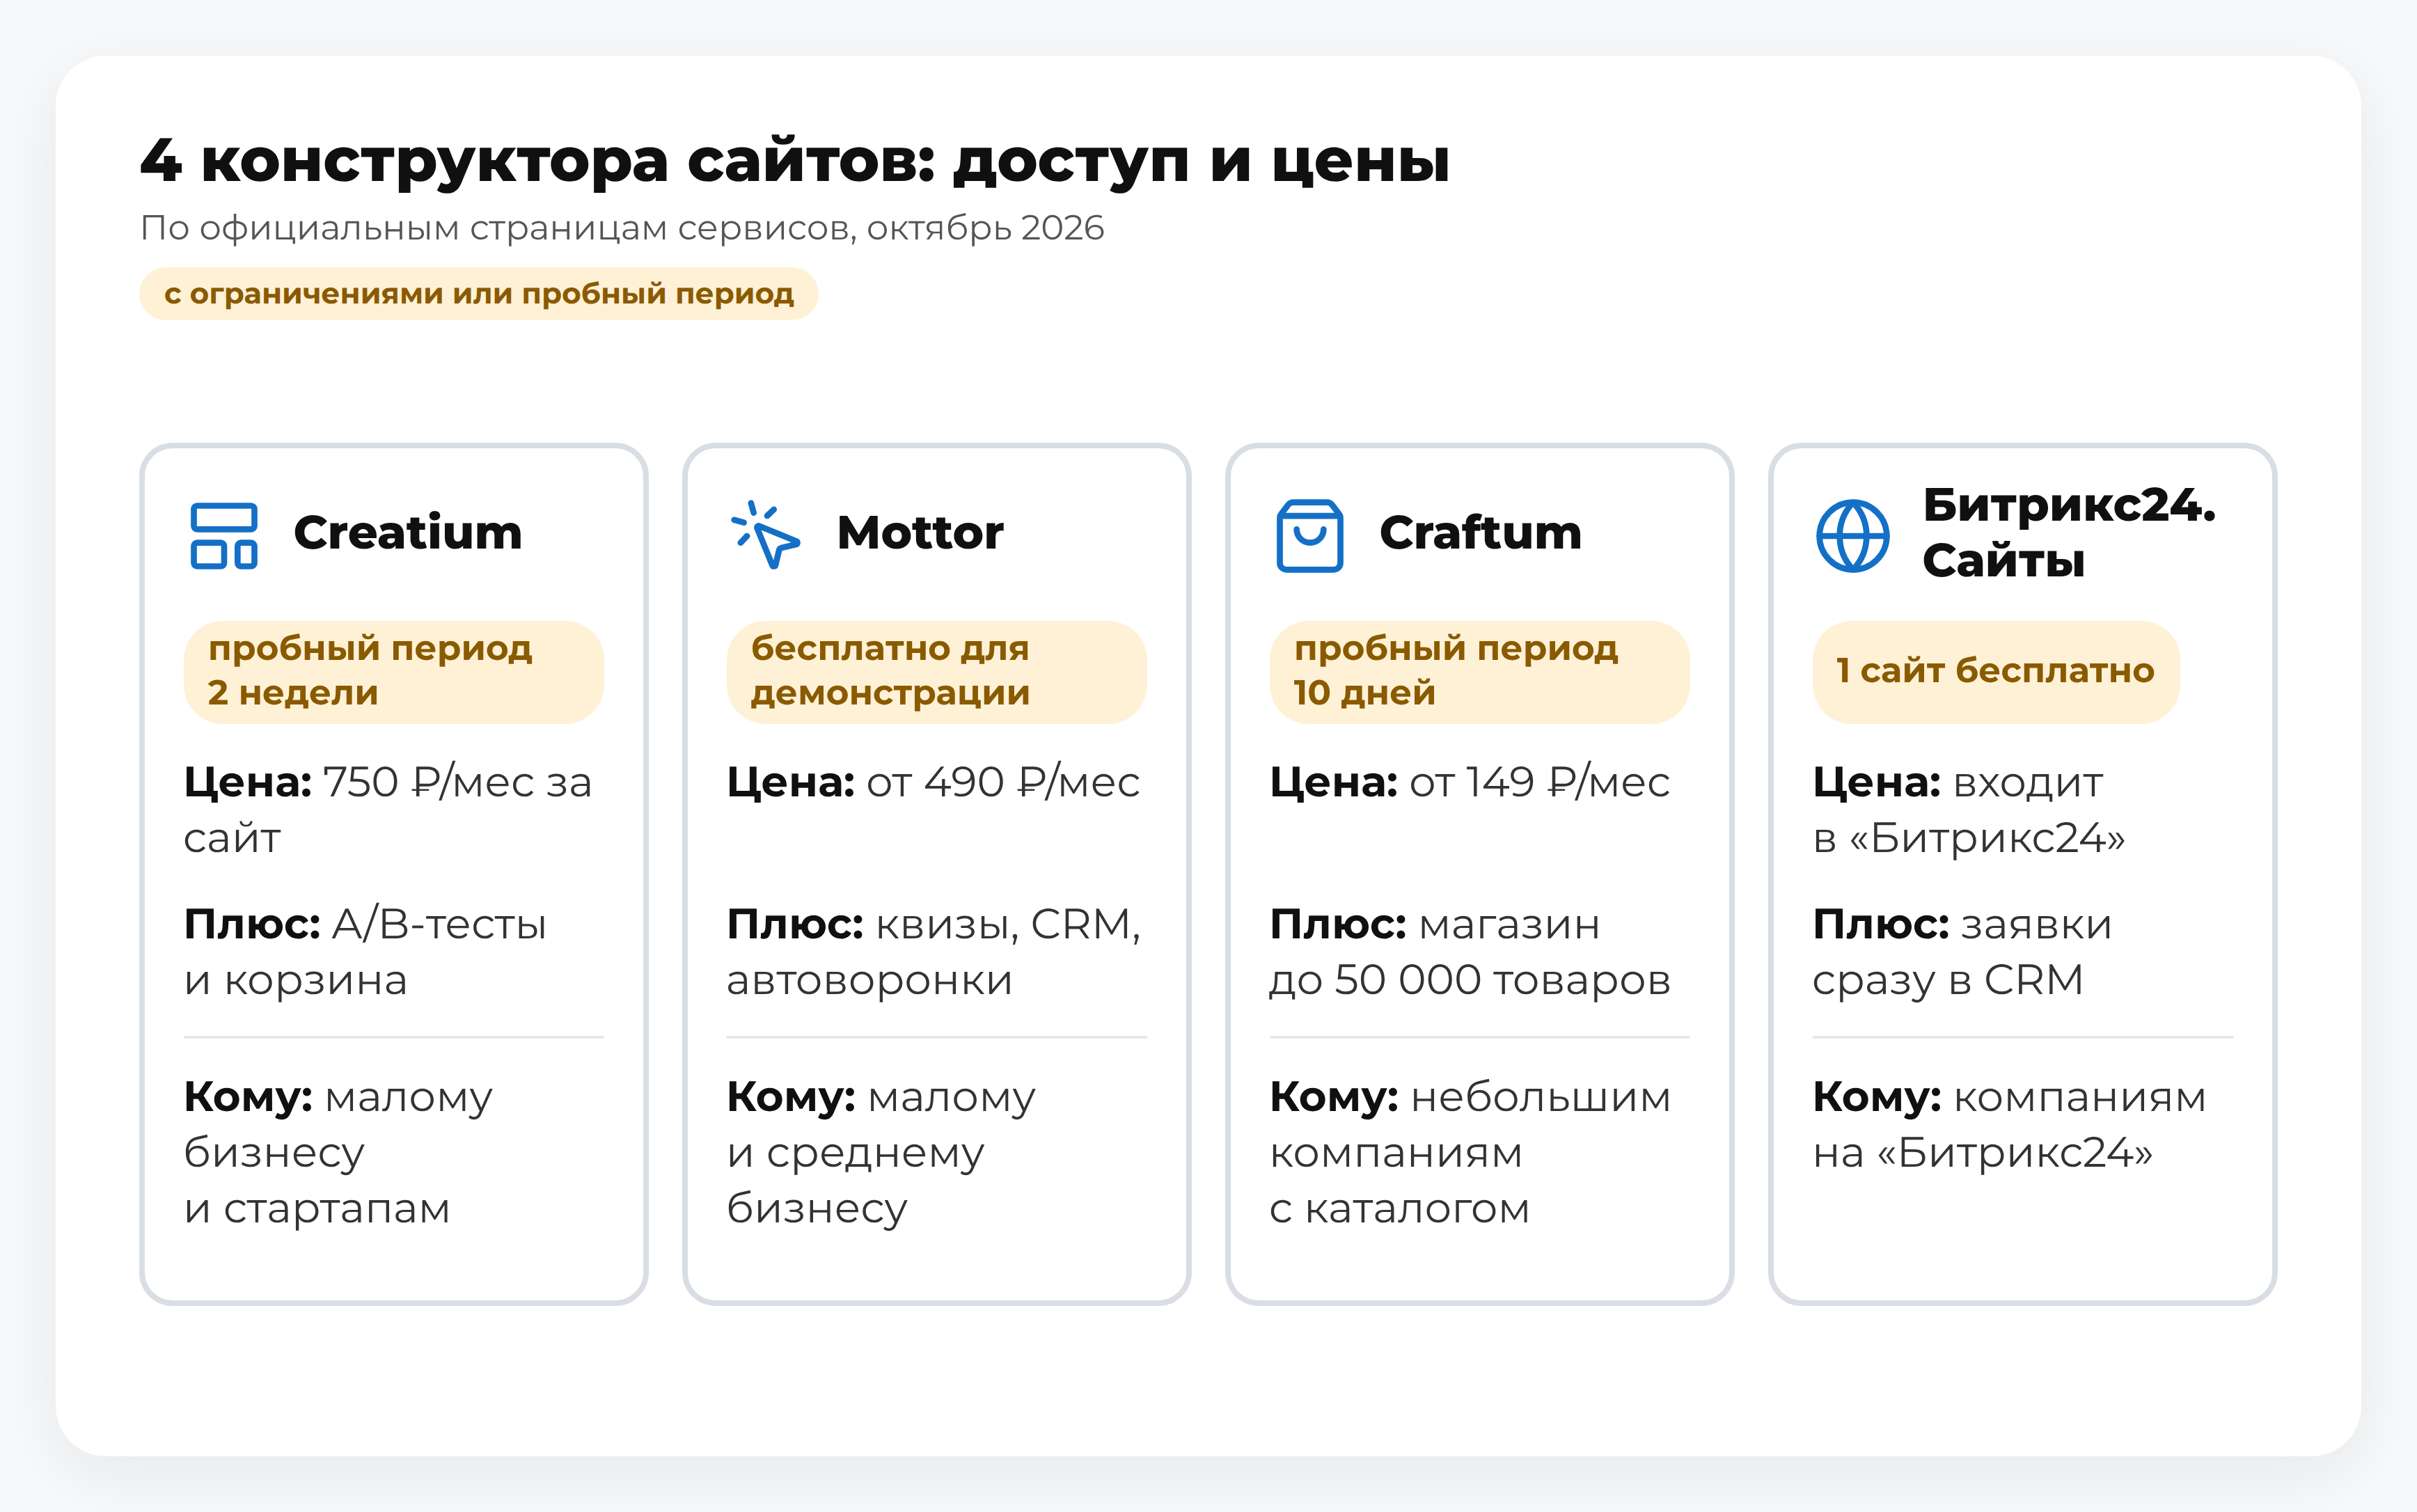
Task: Click the price 'входит в «Битрикс24»'
Action: tap(1969, 810)
